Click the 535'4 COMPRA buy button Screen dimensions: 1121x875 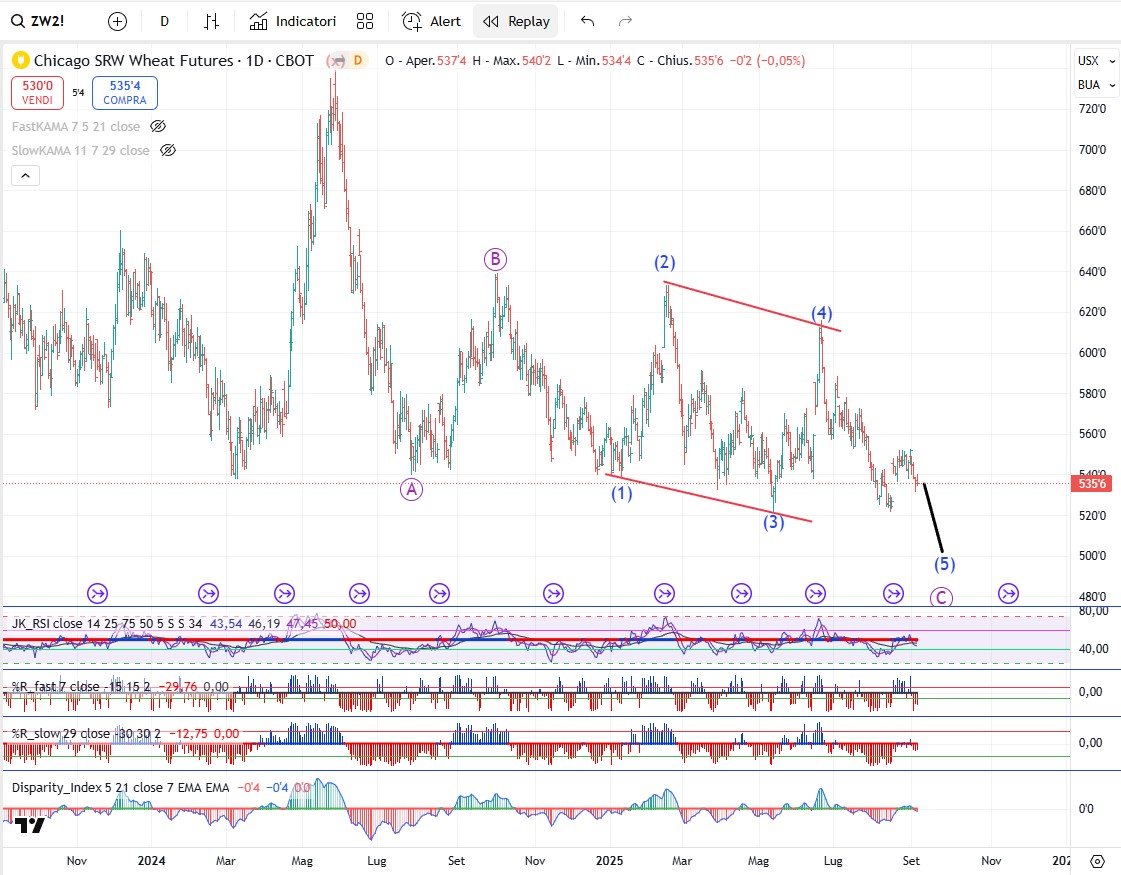(125, 94)
